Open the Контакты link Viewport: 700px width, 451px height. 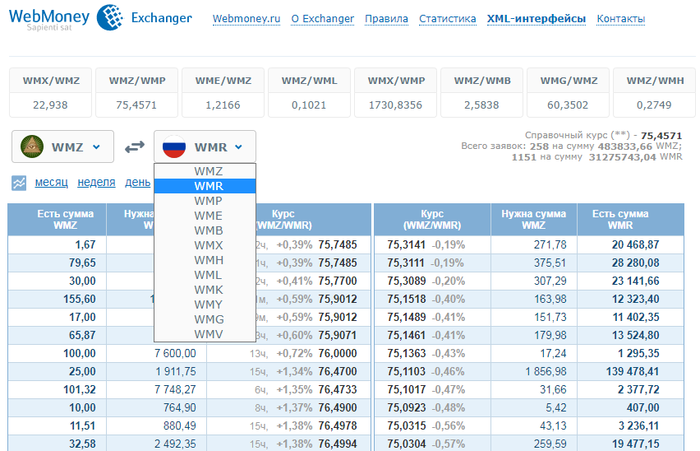pyautogui.click(x=621, y=19)
